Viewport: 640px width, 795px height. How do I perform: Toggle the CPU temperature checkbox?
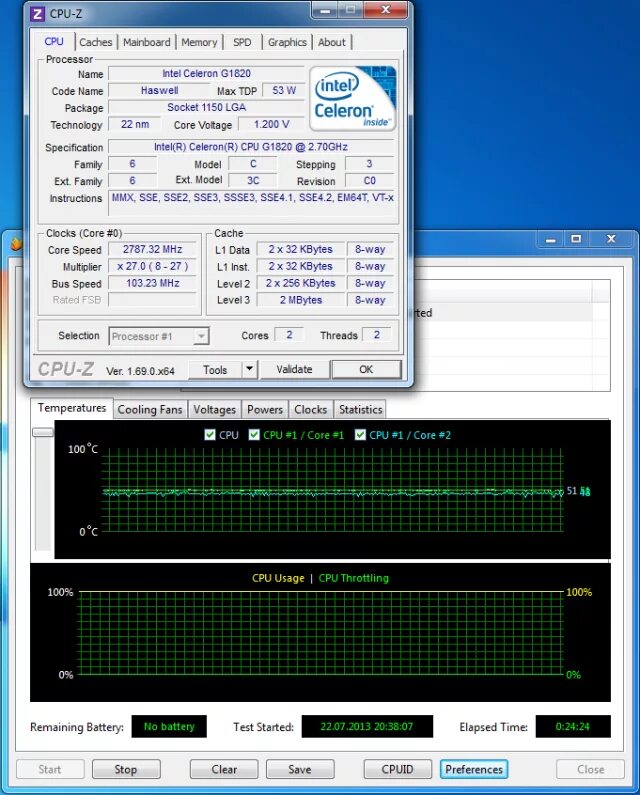click(210, 435)
